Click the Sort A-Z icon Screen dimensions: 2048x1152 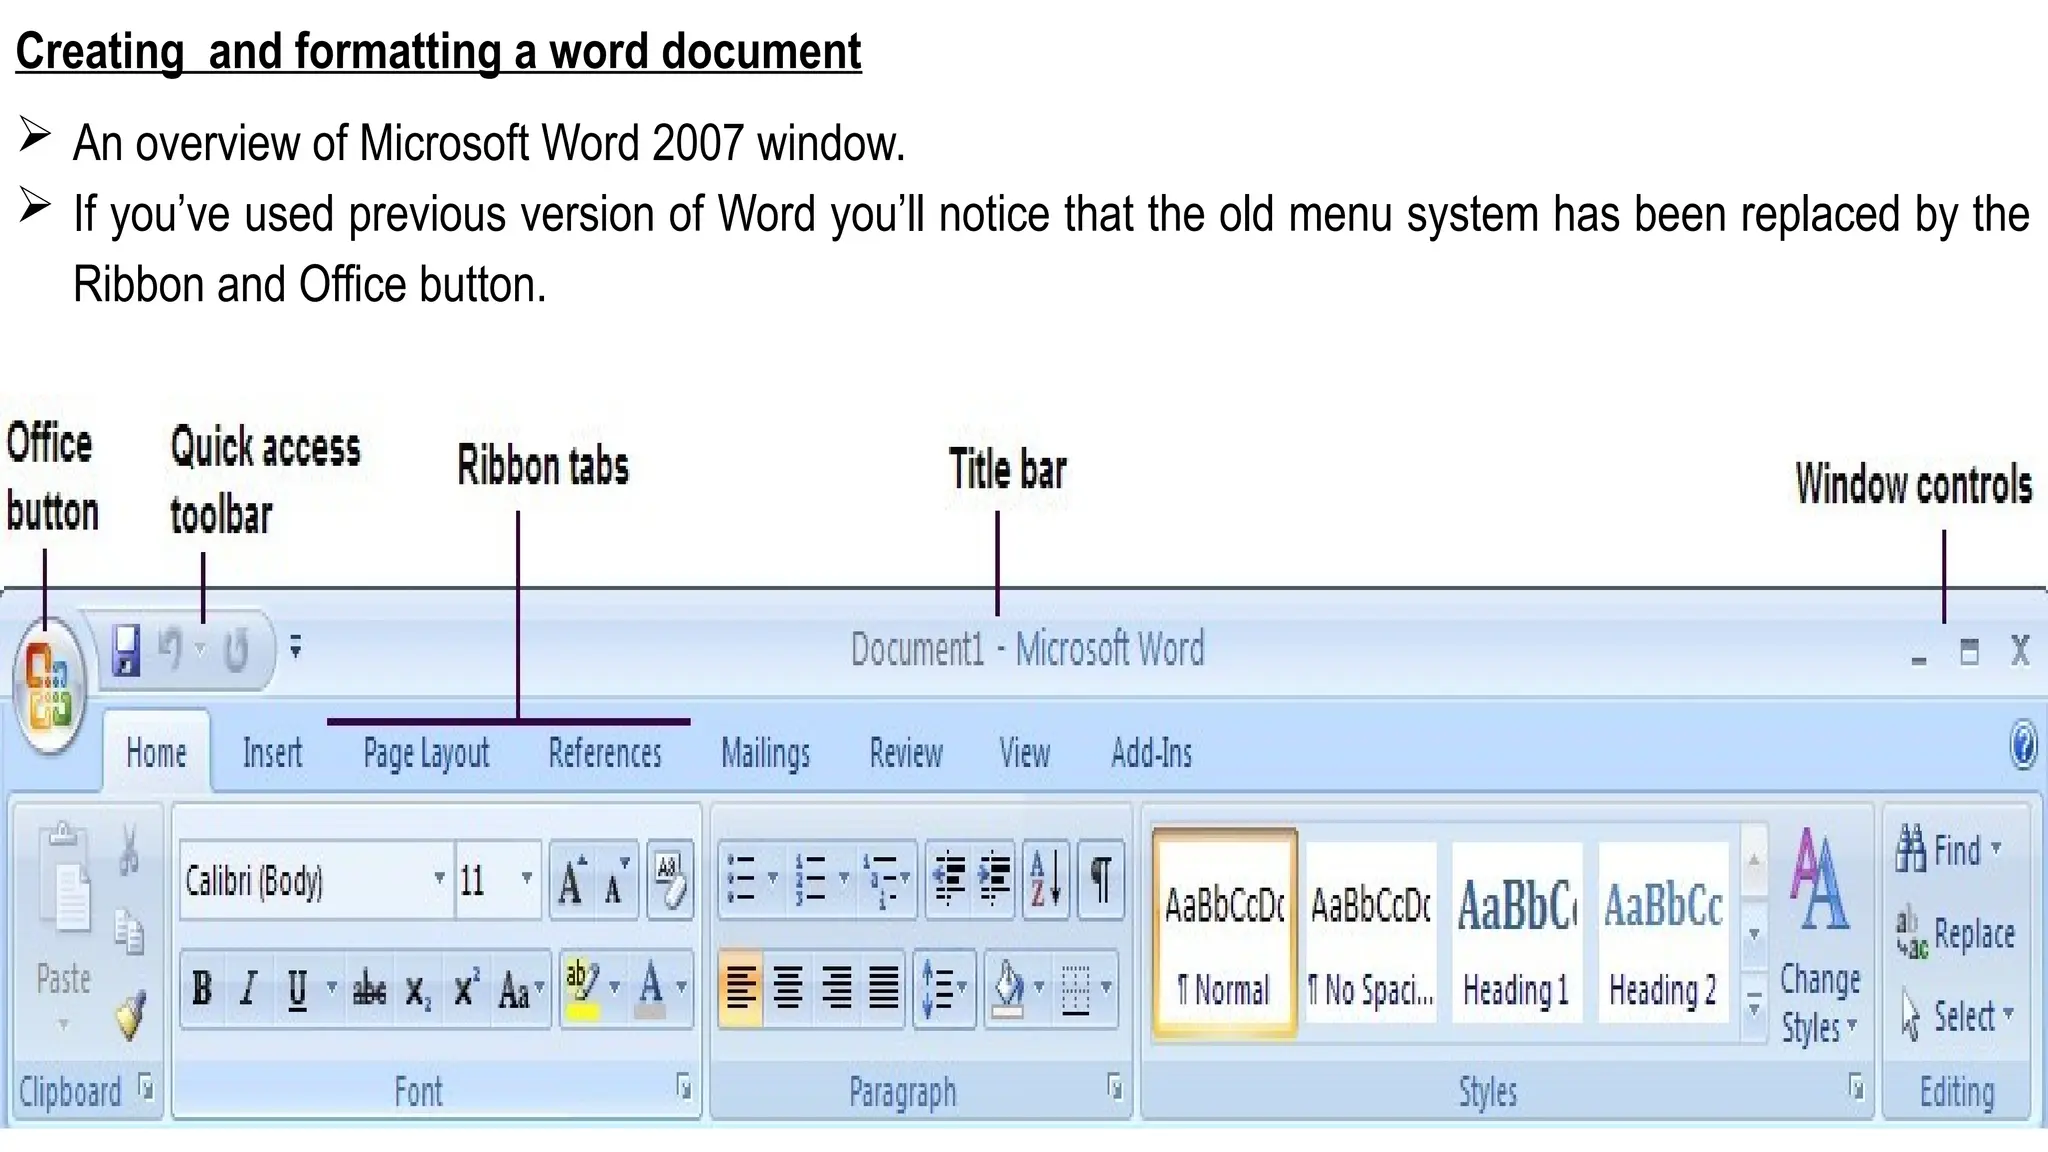tap(1046, 879)
